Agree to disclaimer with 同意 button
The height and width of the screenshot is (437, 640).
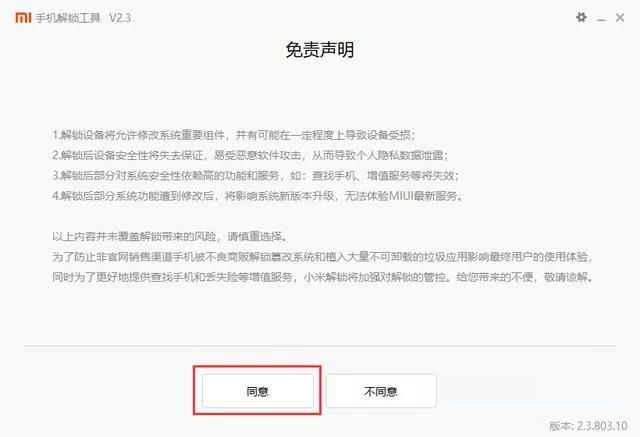click(x=258, y=391)
